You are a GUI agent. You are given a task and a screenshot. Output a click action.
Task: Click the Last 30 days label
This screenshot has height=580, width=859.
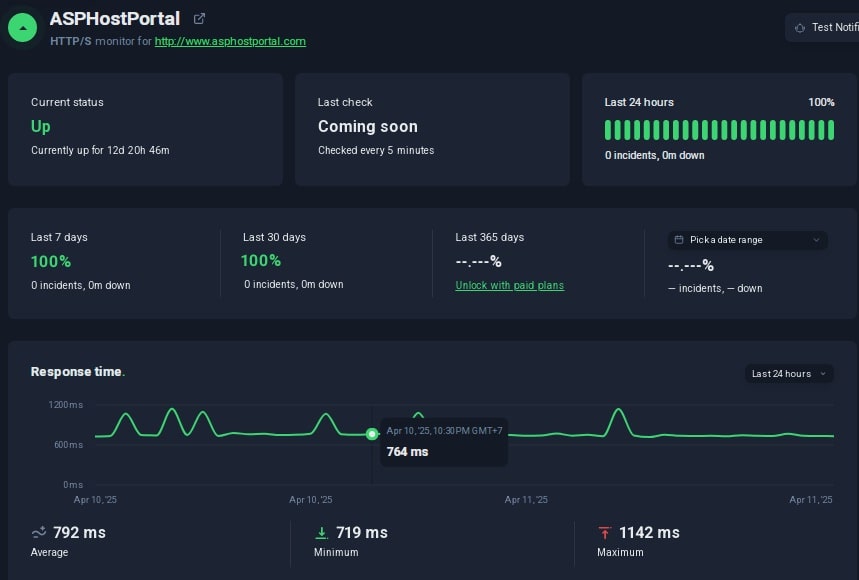(x=274, y=237)
